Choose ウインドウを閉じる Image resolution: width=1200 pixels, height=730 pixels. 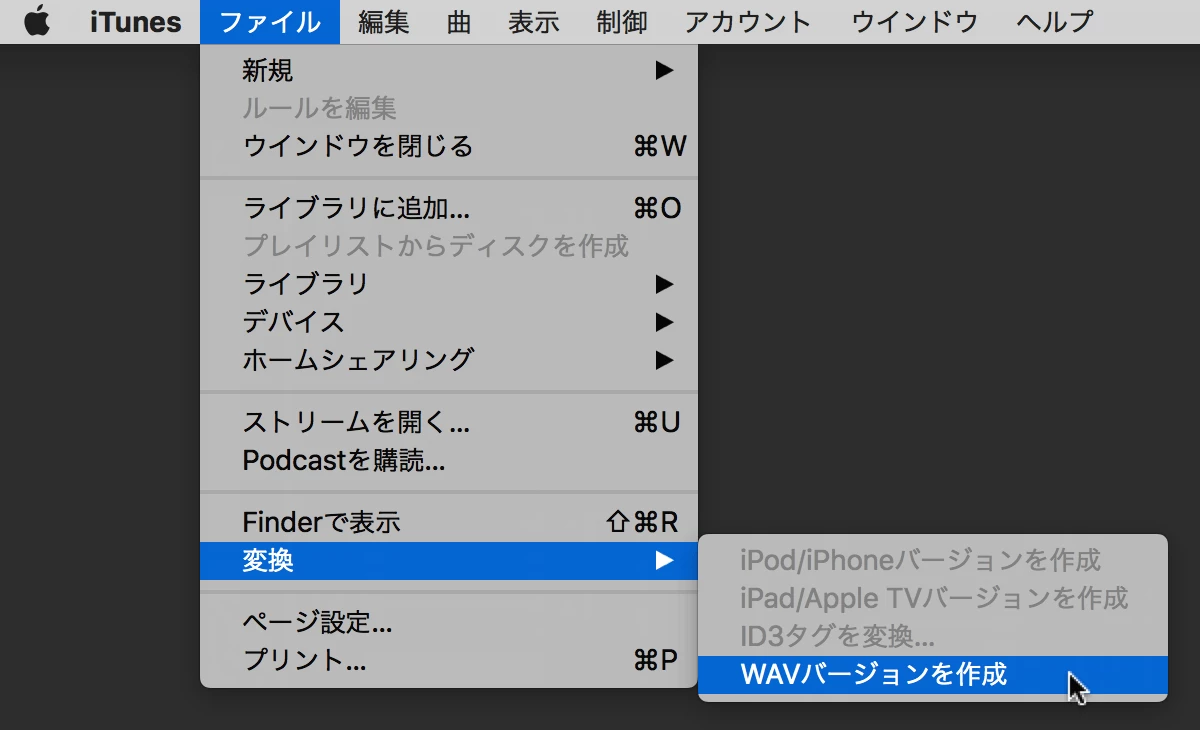(449, 146)
